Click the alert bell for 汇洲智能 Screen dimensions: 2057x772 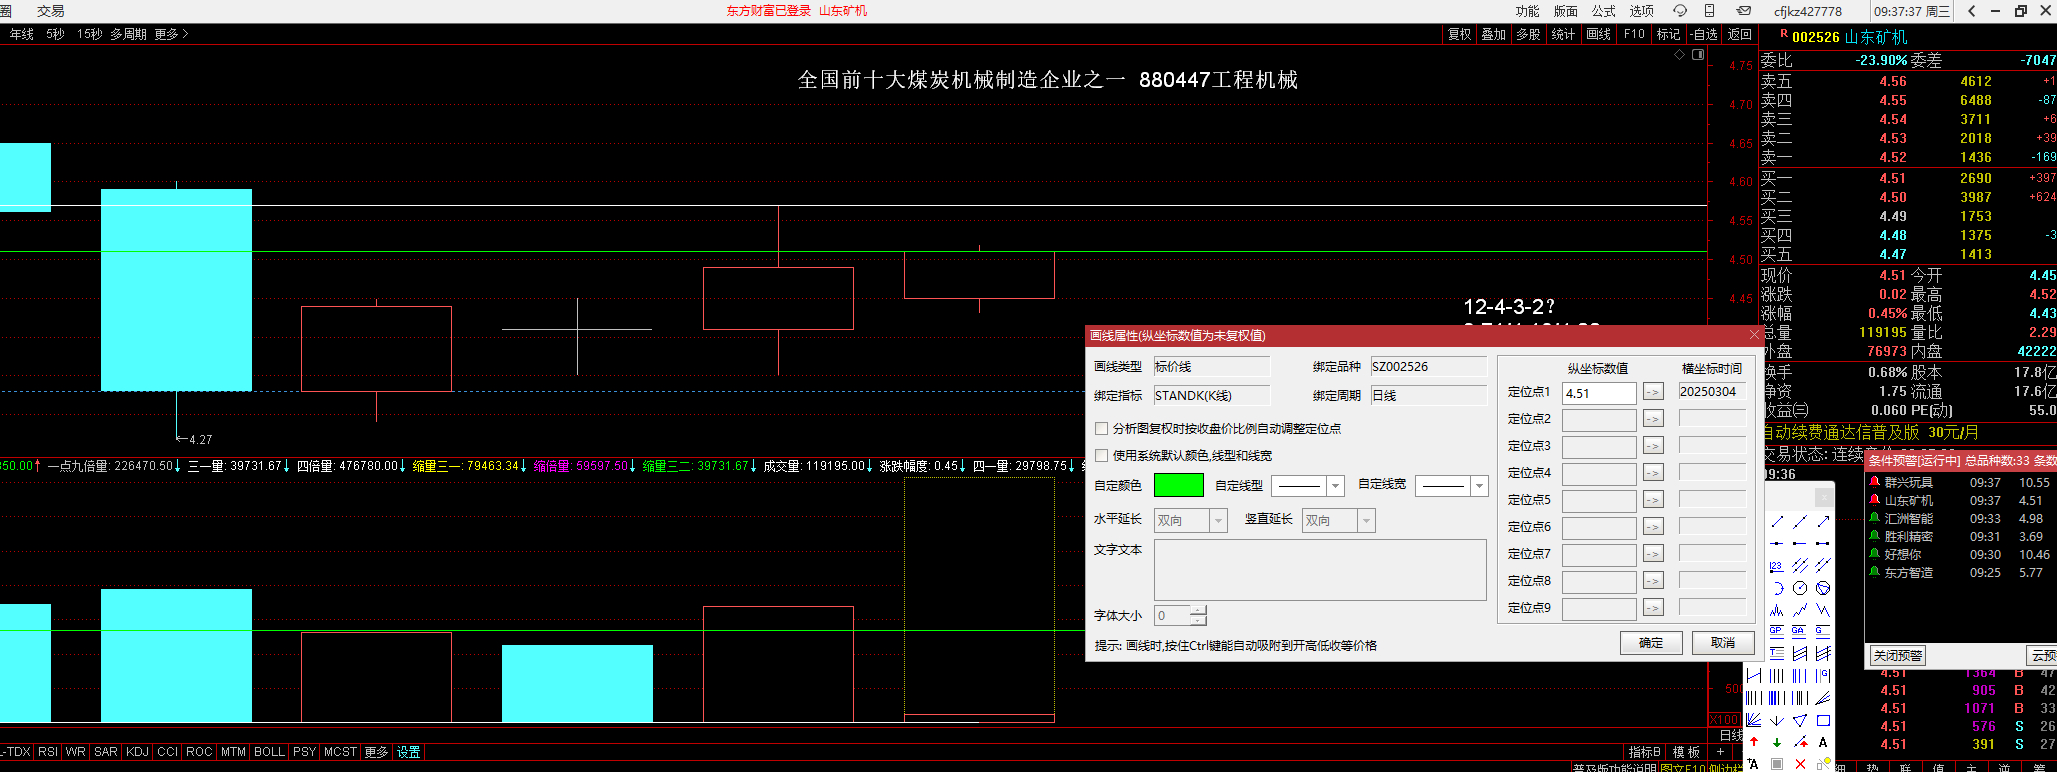coord(1875,518)
